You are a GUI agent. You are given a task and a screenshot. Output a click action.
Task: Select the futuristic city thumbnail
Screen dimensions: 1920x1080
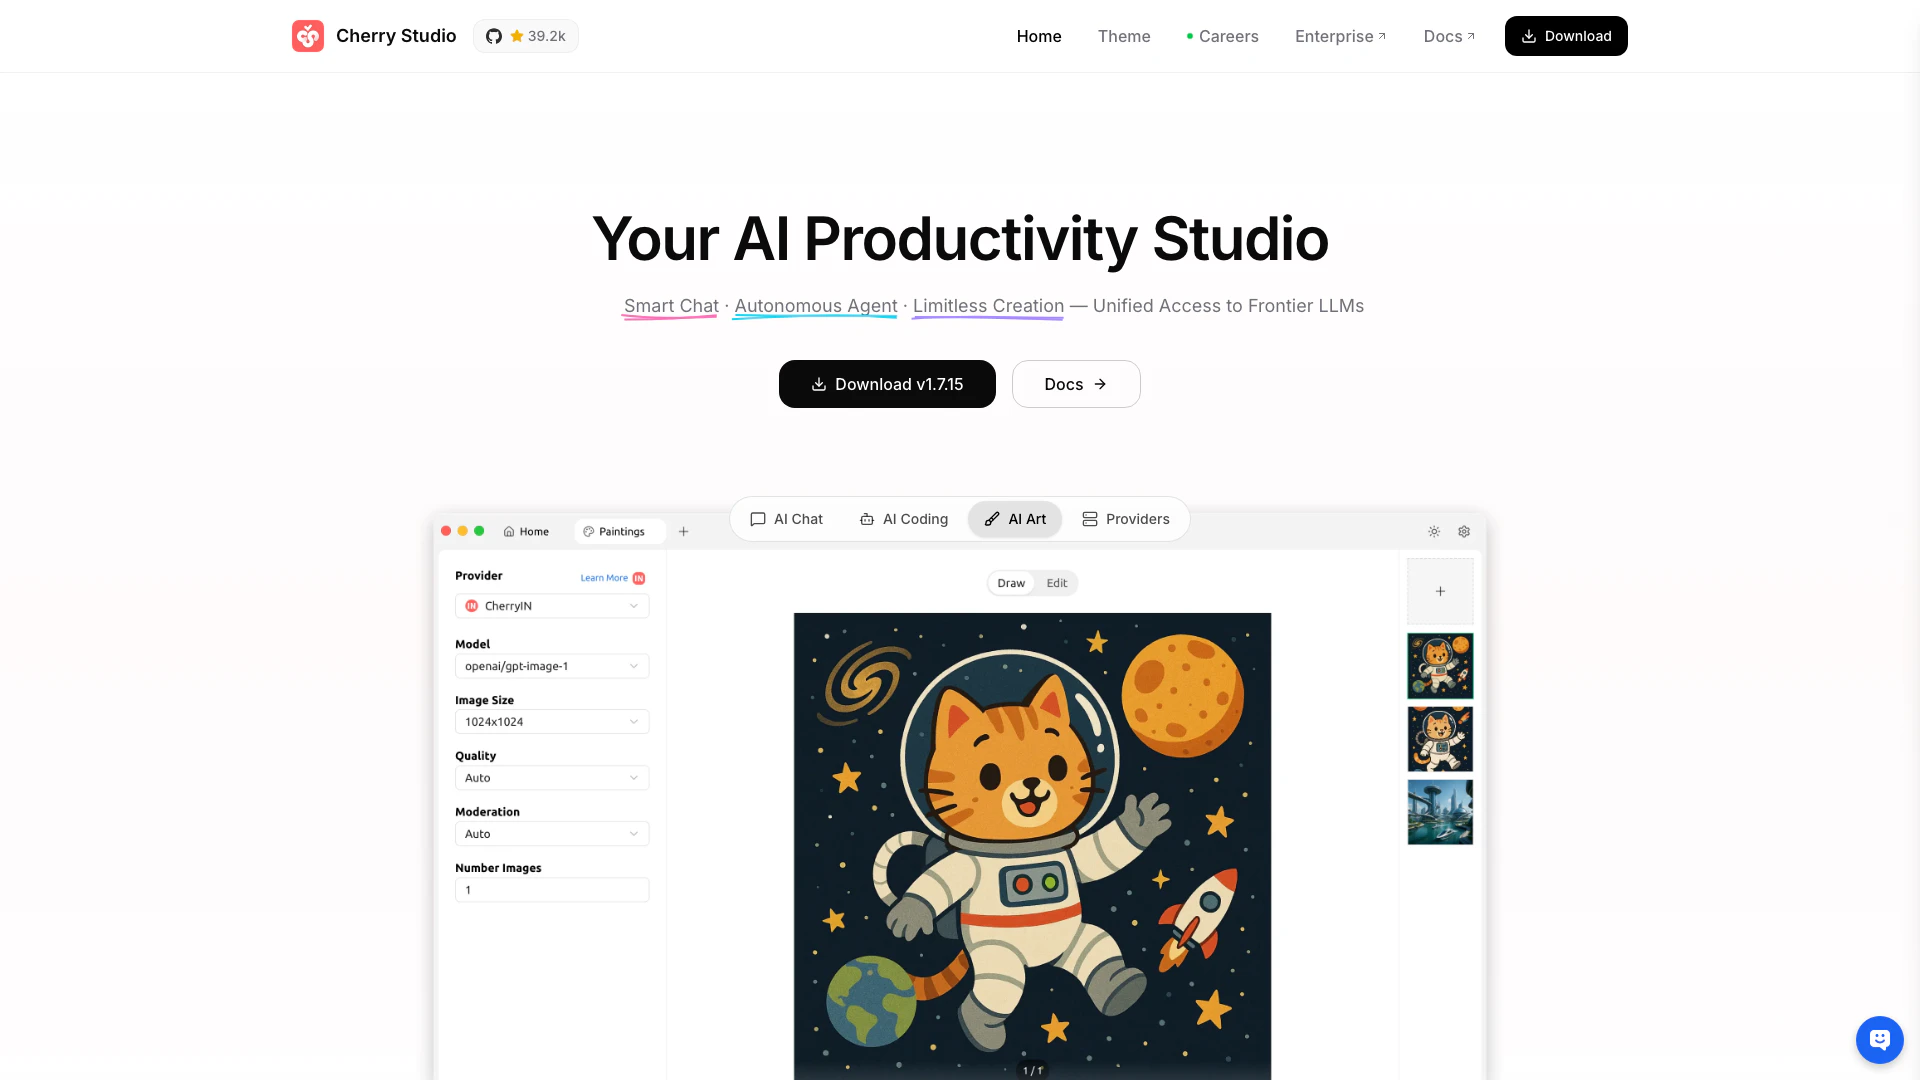[1440, 812]
